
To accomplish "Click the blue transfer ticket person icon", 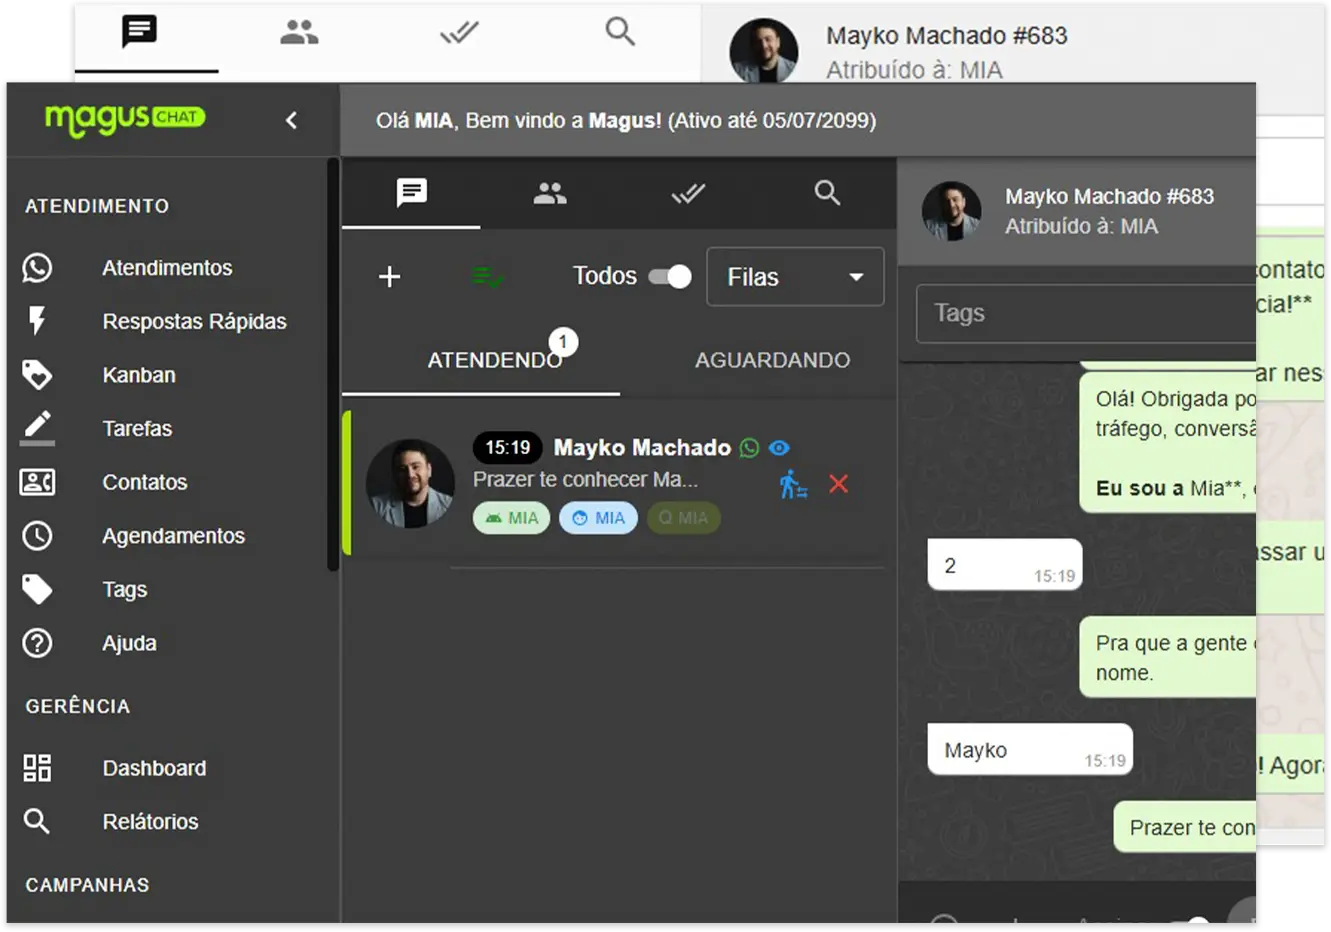I will tap(793, 485).
